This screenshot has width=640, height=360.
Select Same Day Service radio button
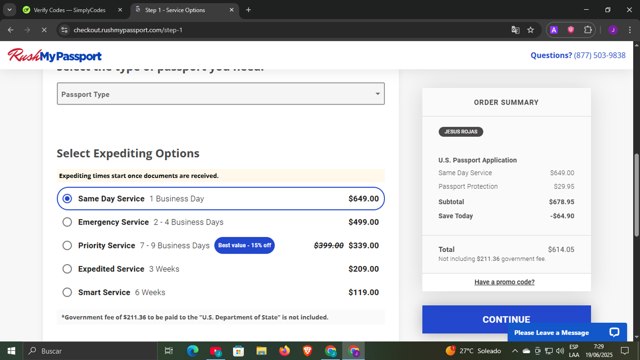(67, 198)
